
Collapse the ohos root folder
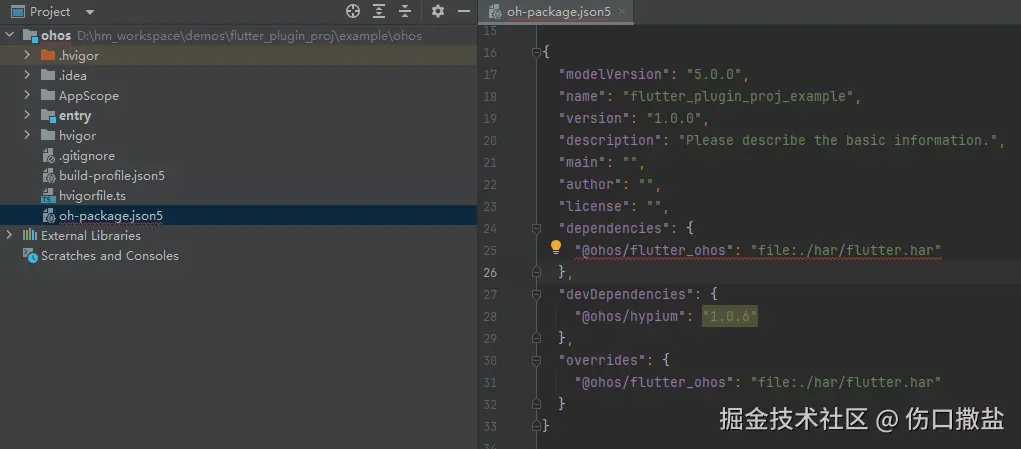coord(9,35)
